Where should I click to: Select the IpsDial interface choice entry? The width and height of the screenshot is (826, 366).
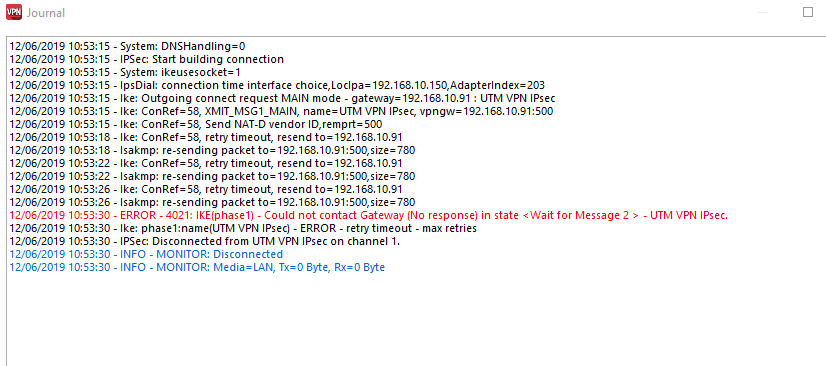tap(277, 85)
